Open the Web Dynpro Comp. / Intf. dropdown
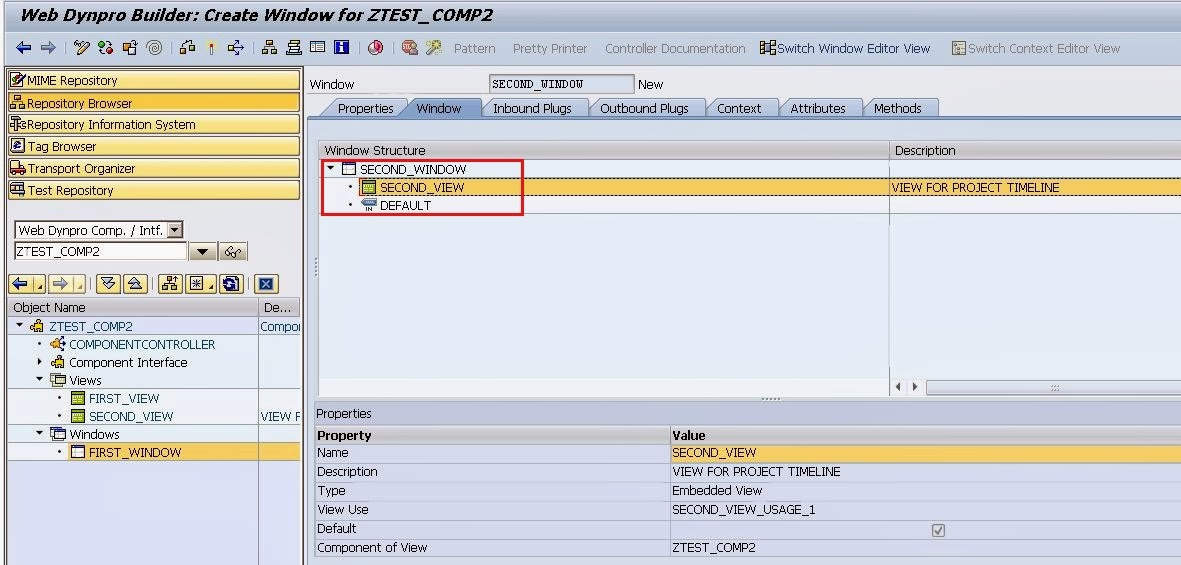The width and height of the screenshot is (1181, 565). tap(175, 231)
